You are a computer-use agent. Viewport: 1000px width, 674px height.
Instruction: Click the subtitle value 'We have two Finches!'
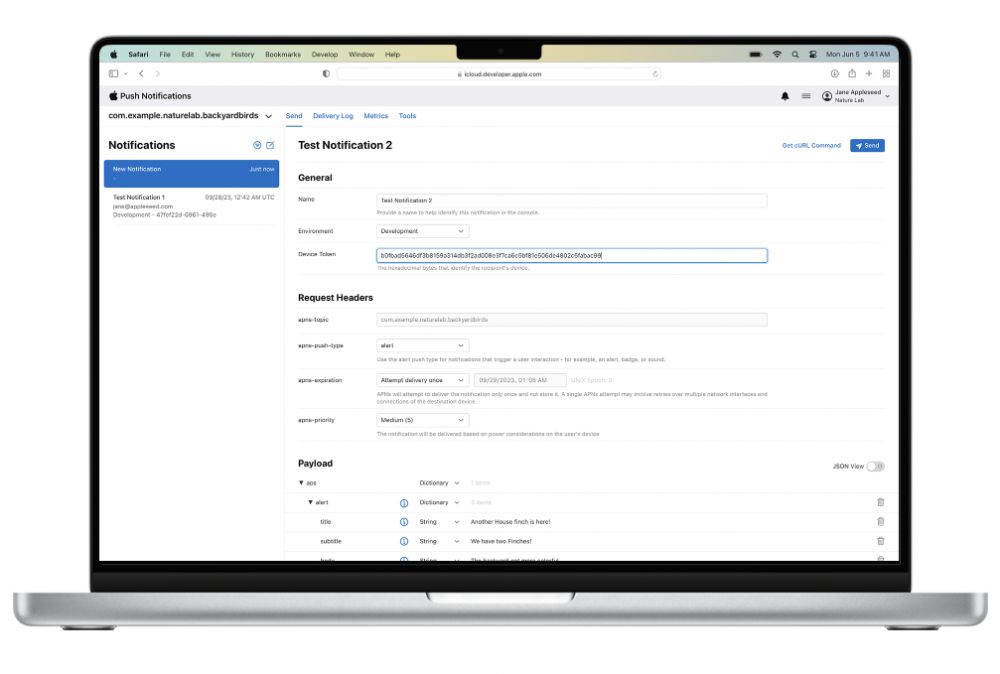click(x=501, y=541)
